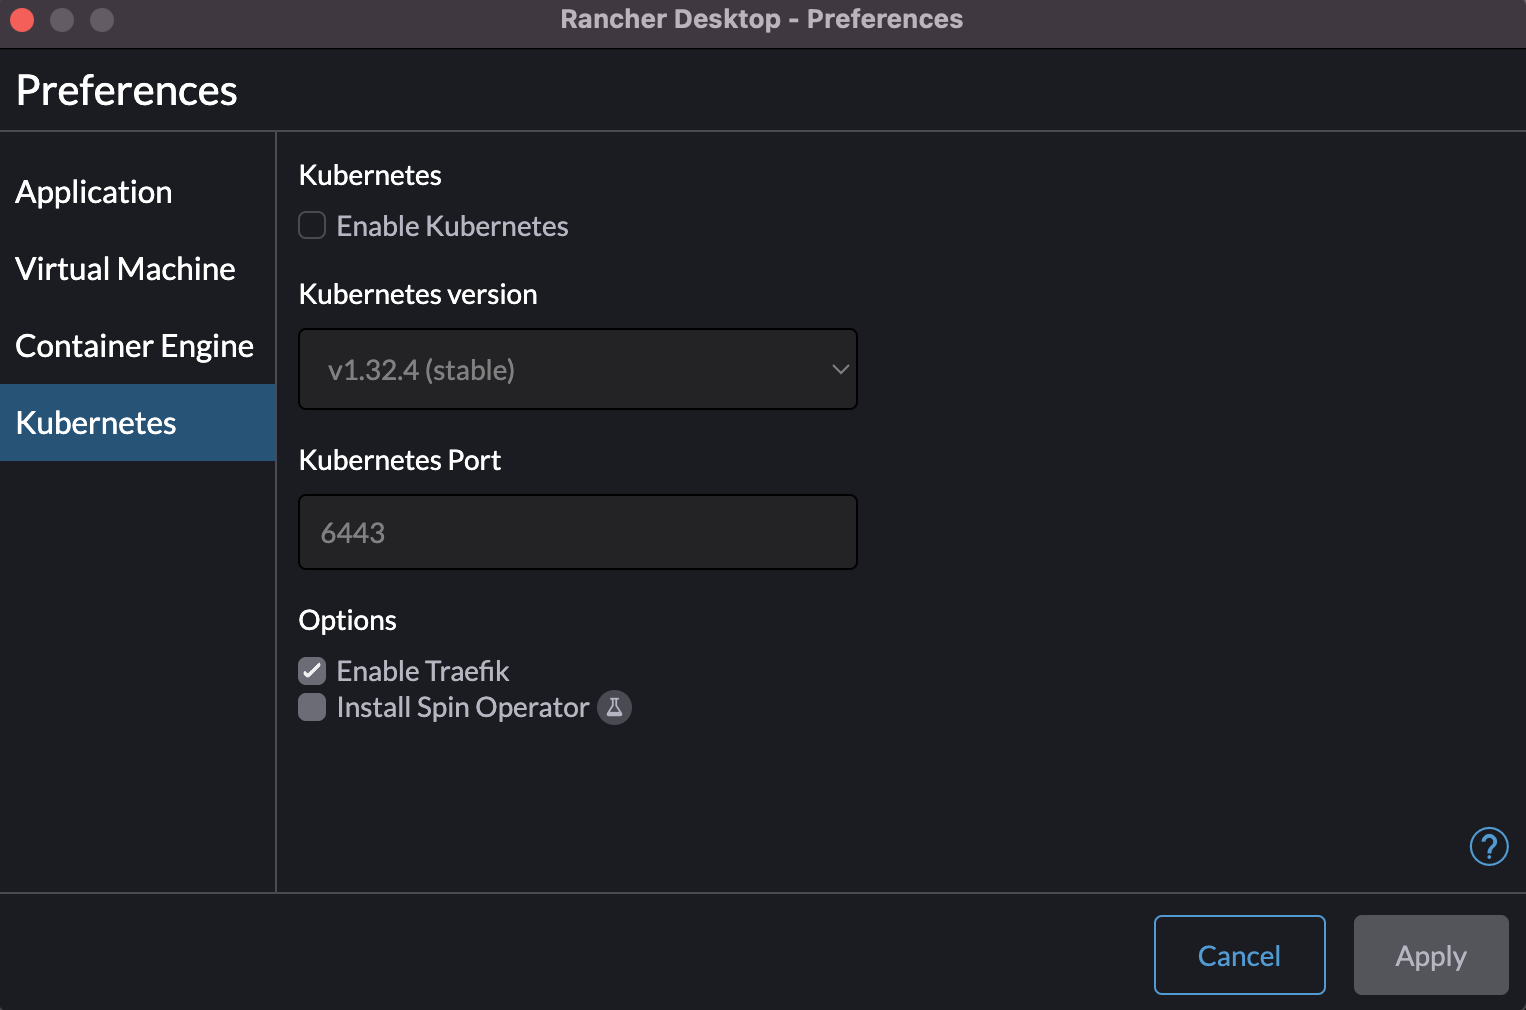Click the experimental flask icon beside Spin Operator

pos(614,707)
